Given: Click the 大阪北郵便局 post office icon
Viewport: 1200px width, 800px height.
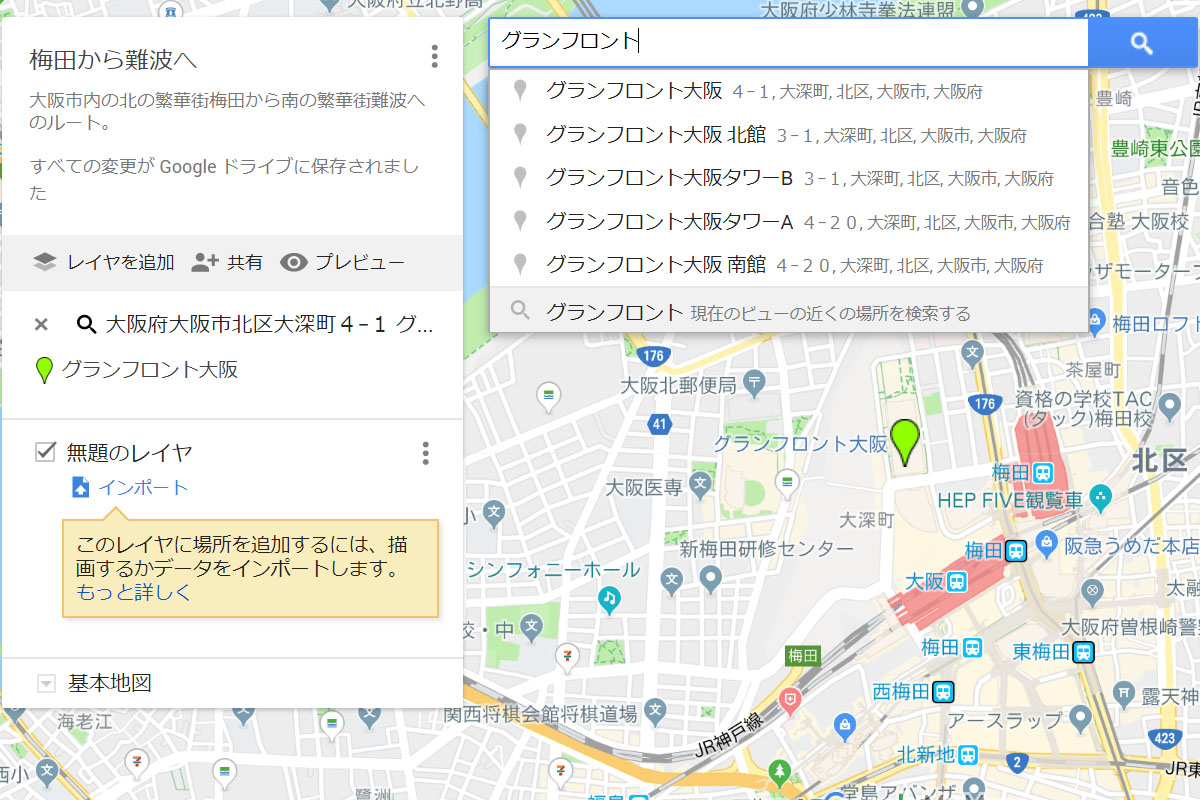Looking at the screenshot, I should [x=755, y=381].
